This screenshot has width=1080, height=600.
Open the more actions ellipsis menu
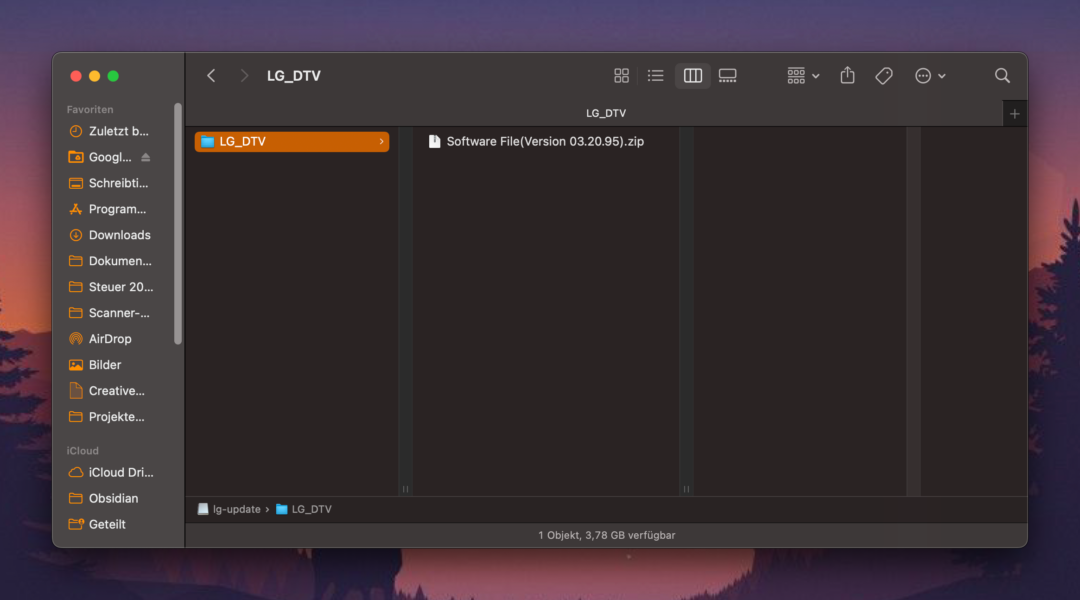tap(929, 76)
